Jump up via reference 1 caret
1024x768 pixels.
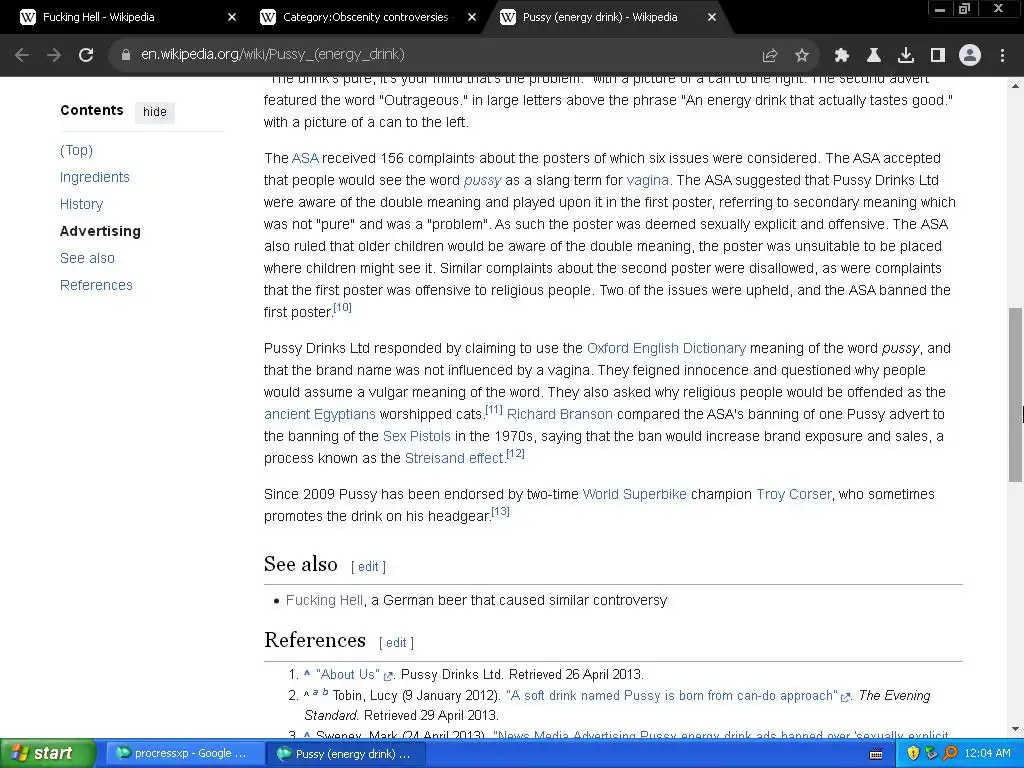pos(307,673)
